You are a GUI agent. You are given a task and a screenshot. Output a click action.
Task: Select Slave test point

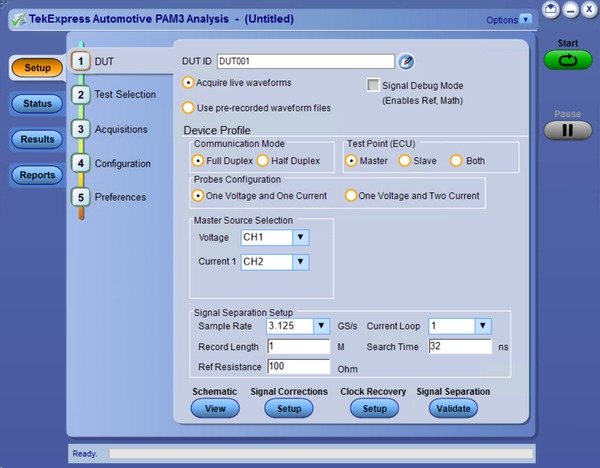pyautogui.click(x=405, y=160)
